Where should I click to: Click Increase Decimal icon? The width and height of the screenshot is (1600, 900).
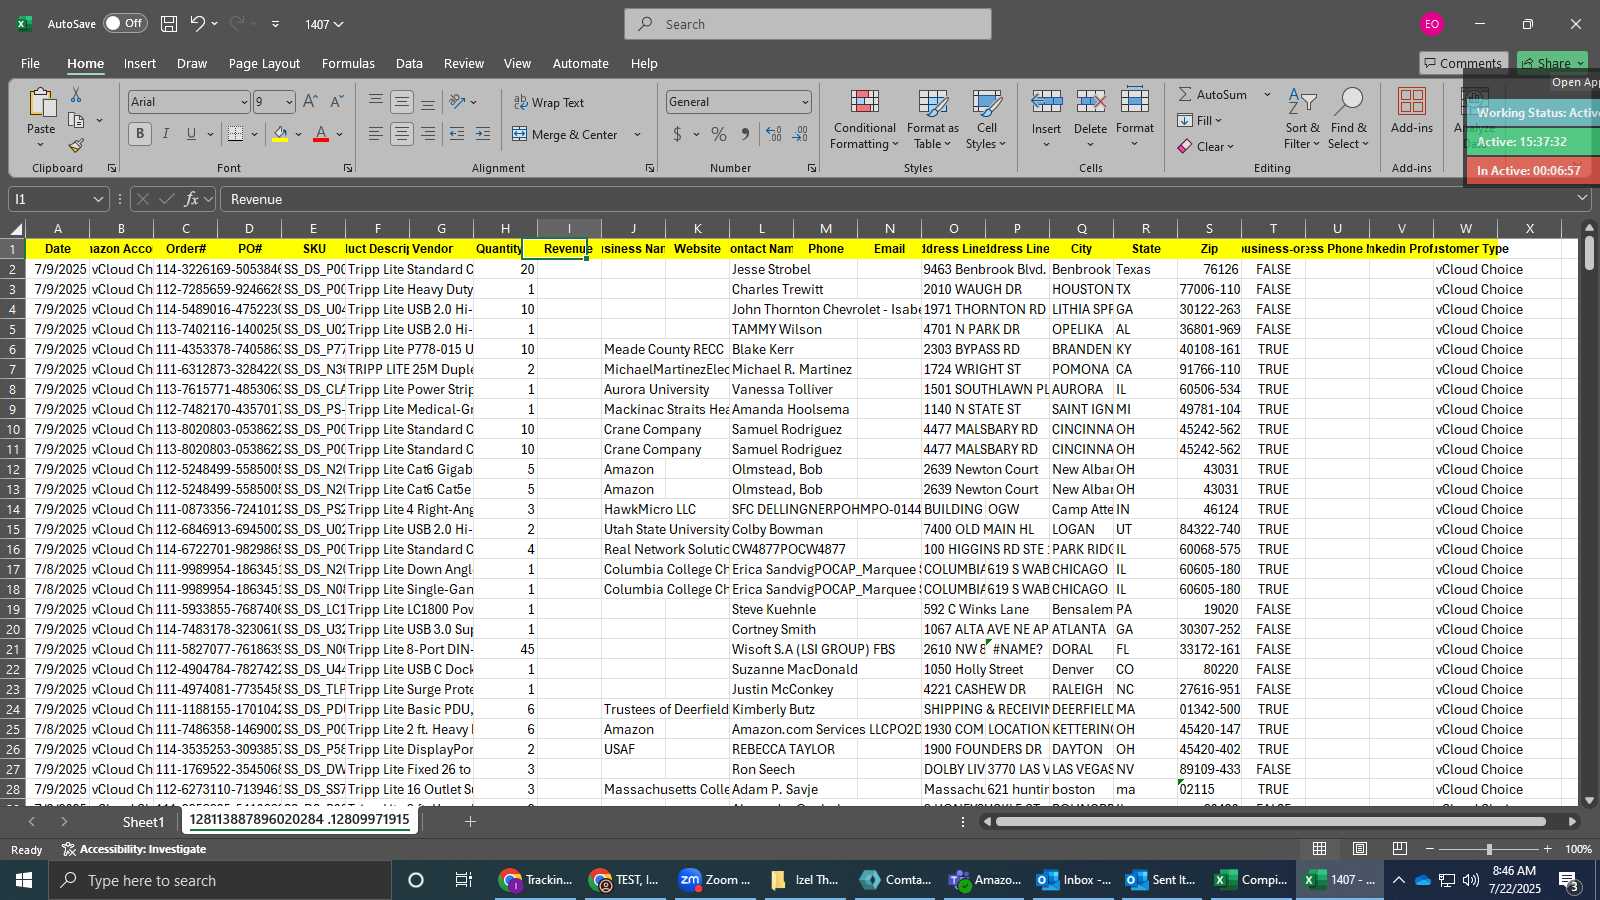coord(773,134)
